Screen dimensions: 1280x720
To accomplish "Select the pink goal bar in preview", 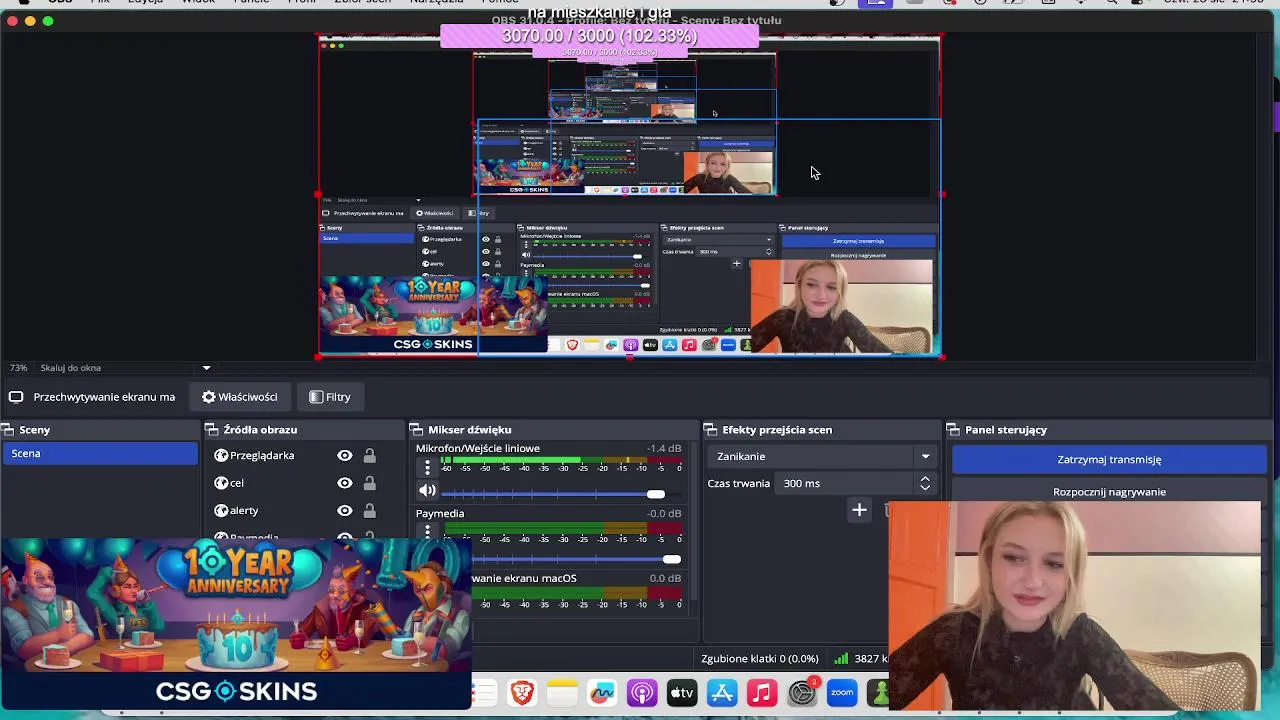I will (599, 36).
